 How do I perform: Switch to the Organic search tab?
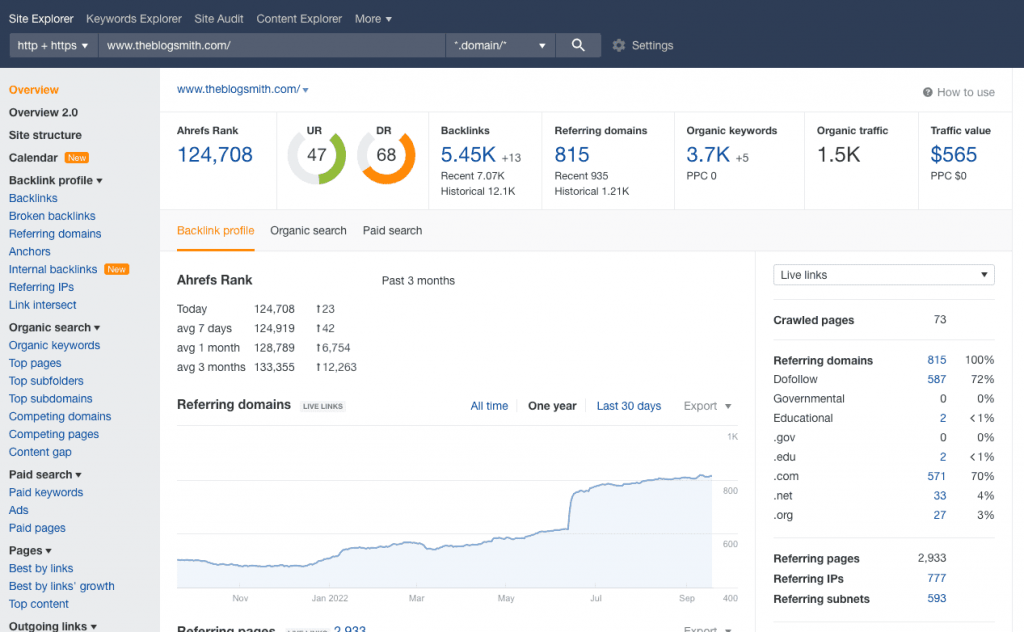click(308, 230)
